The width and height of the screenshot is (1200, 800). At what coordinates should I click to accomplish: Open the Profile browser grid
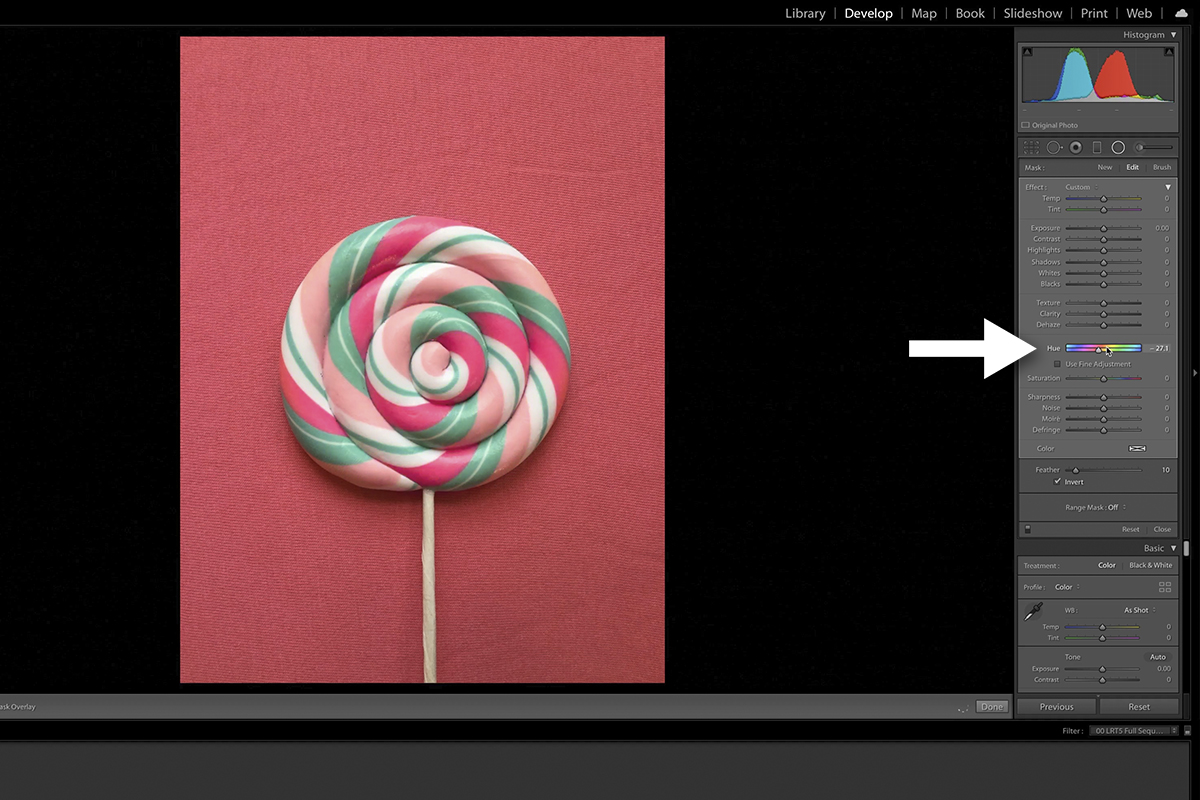[1165, 587]
